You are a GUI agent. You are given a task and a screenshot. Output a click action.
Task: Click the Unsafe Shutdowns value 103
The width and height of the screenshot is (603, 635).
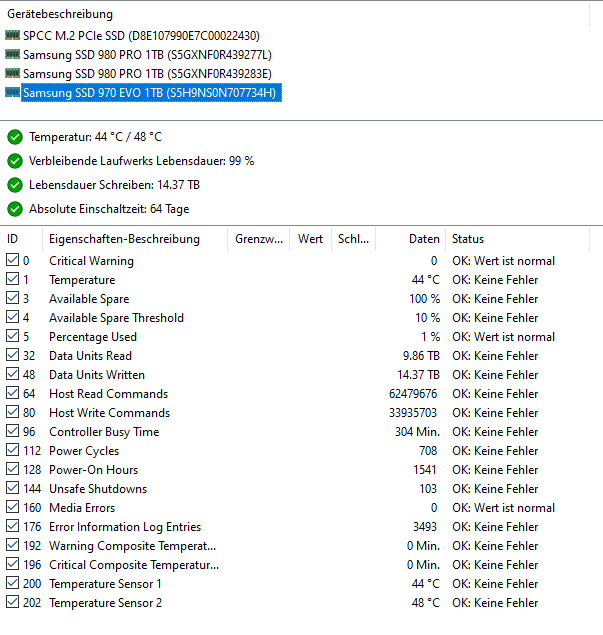click(428, 489)
